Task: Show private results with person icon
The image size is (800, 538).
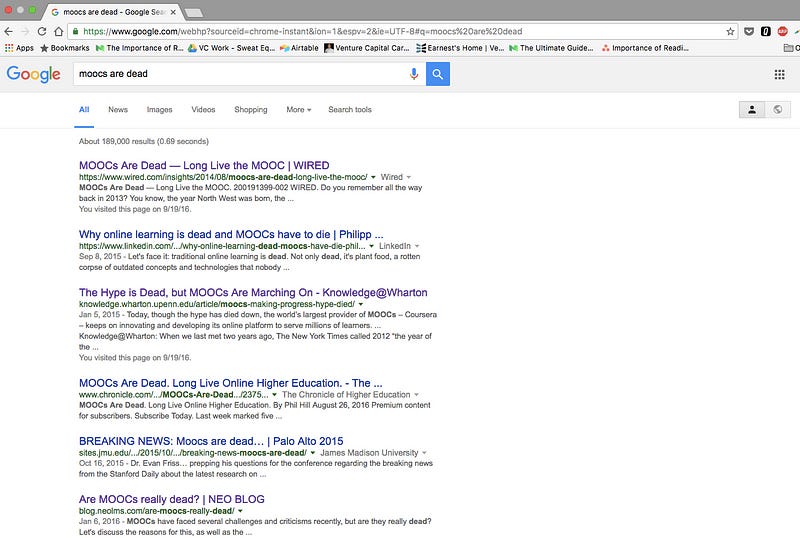Action: (752, 110)
